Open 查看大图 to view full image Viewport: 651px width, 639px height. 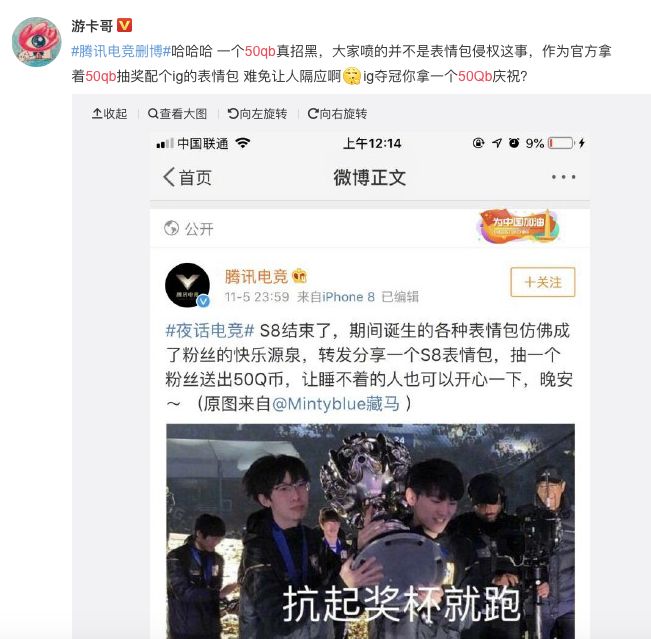pyautogui.click(x=177, y=113)
